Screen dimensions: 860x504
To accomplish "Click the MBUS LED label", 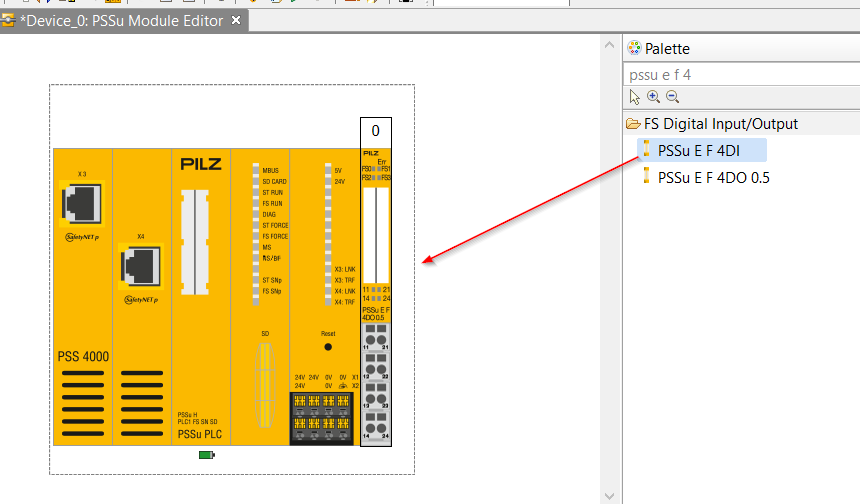I will coord(270,171).
